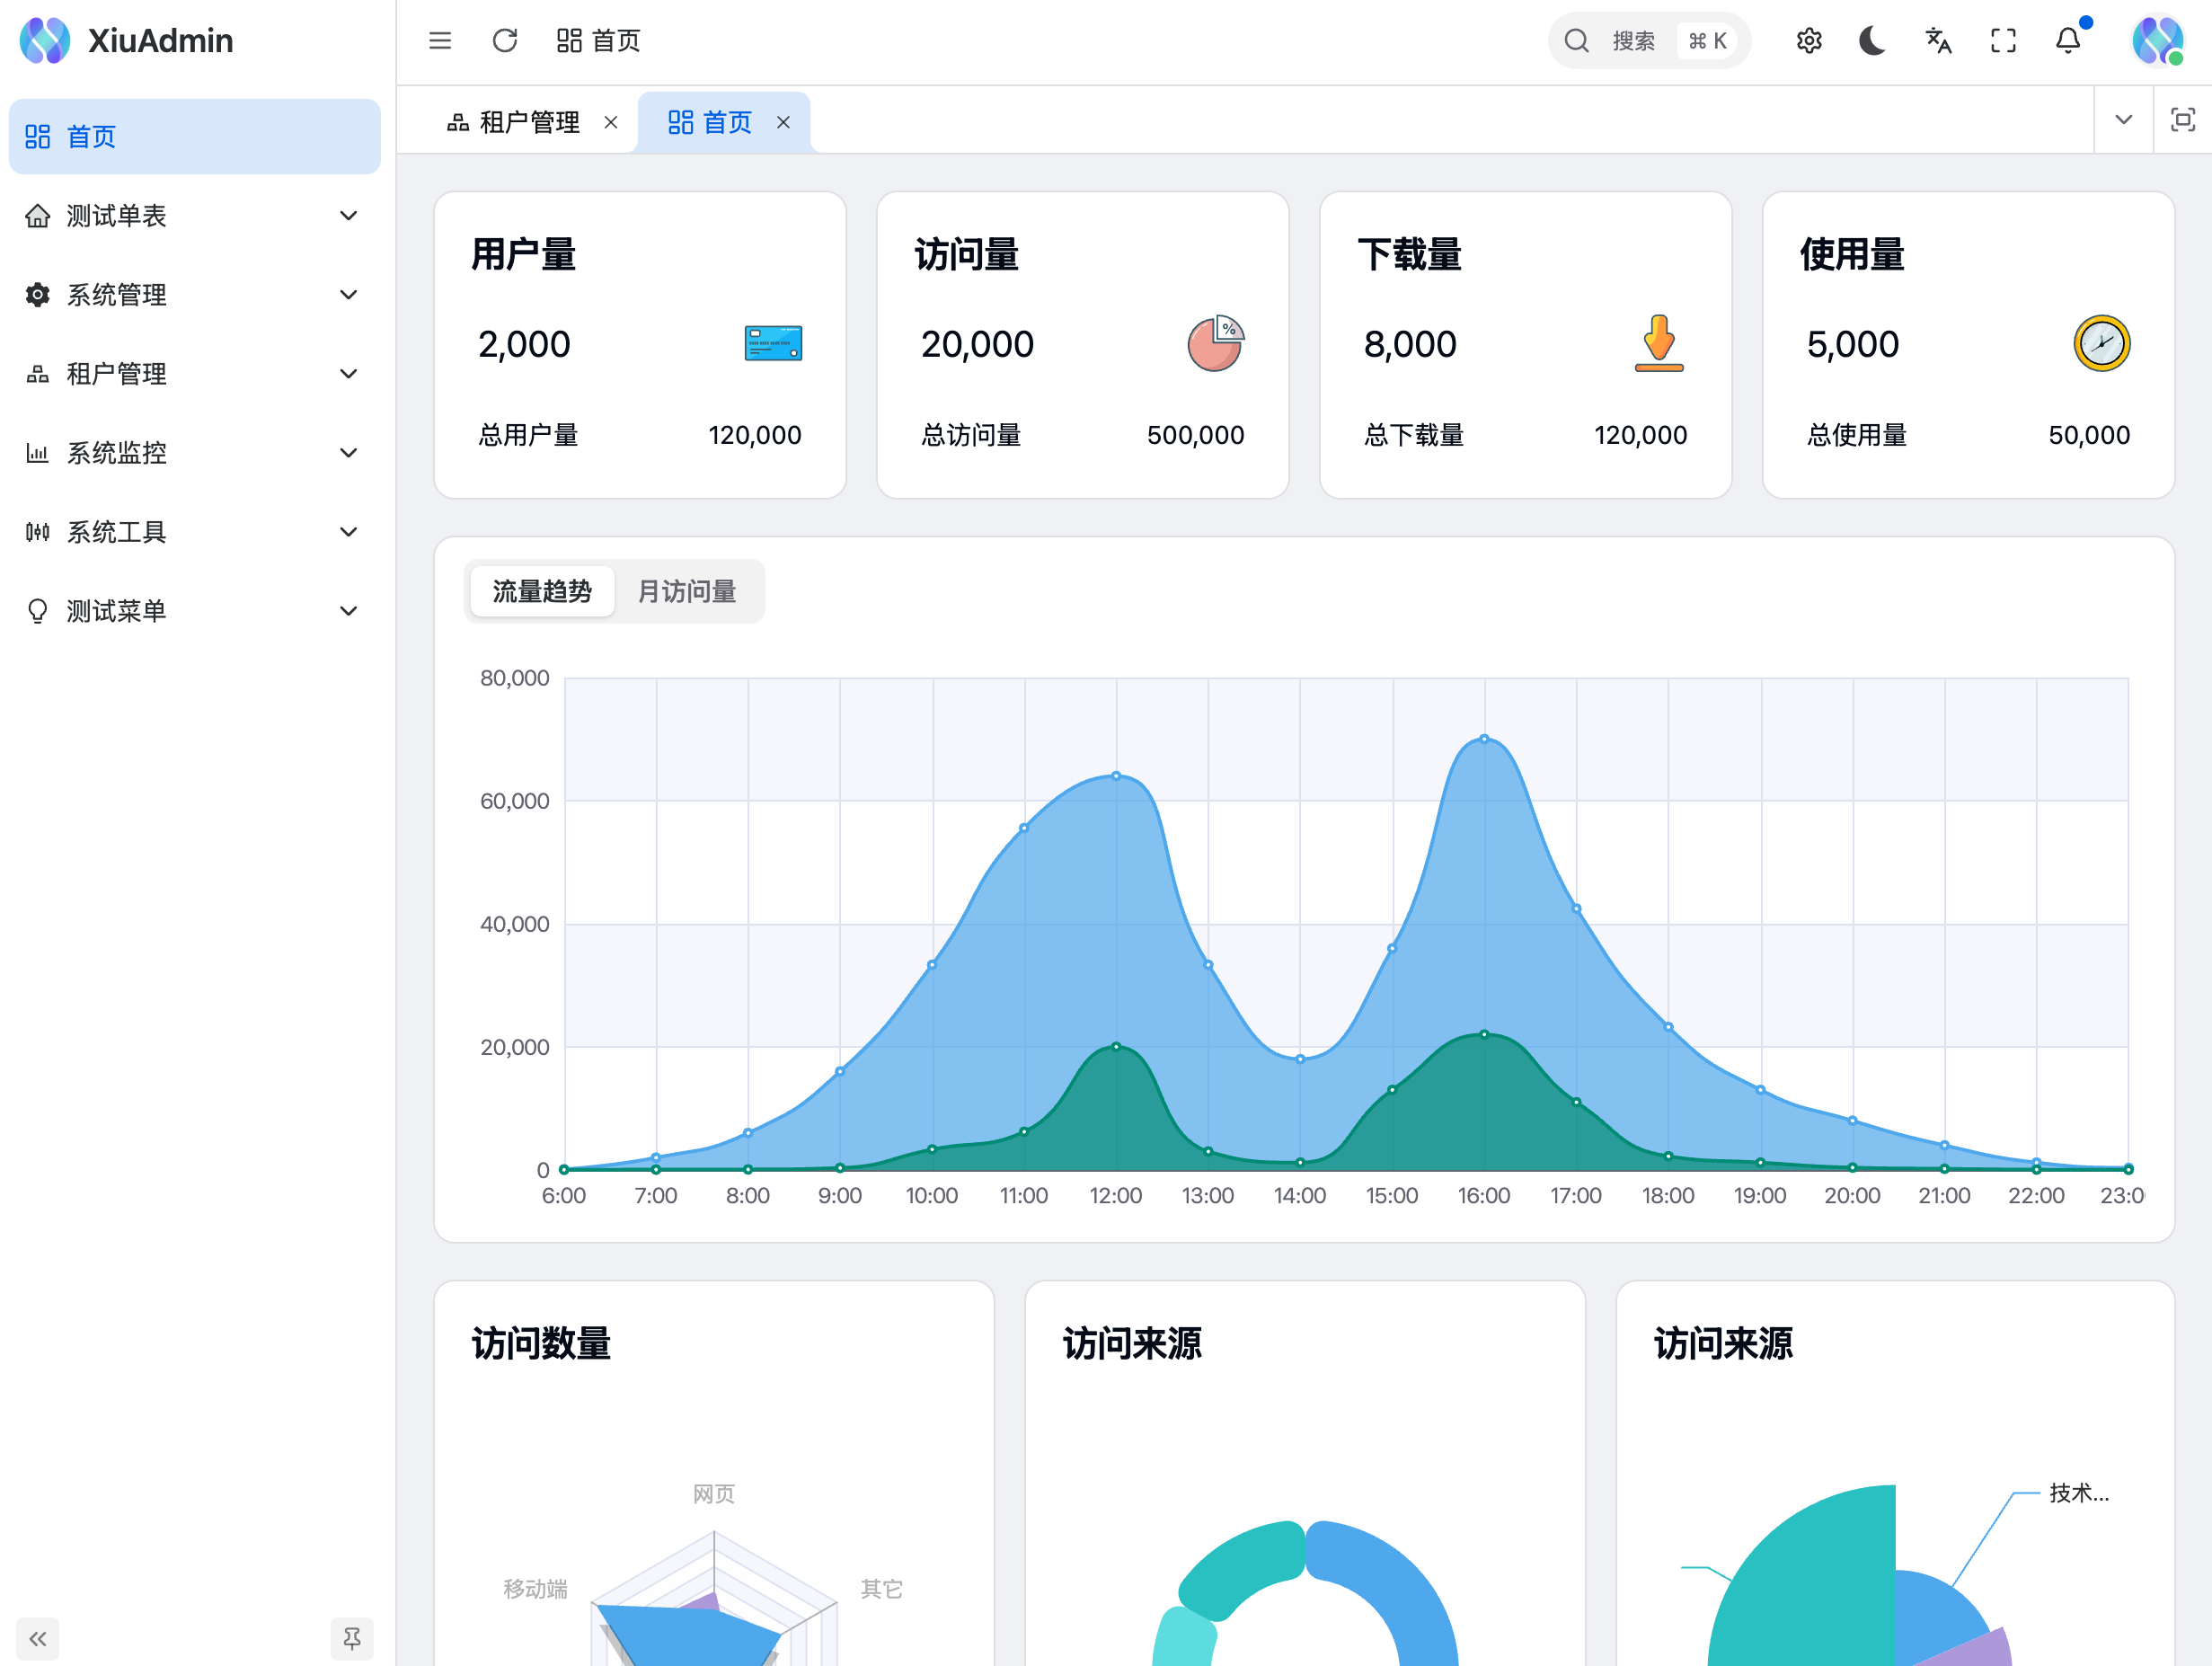This screenshot has width=2212, height=1666.
Task: Click the refresh page icon
Action: pos(505,41)
